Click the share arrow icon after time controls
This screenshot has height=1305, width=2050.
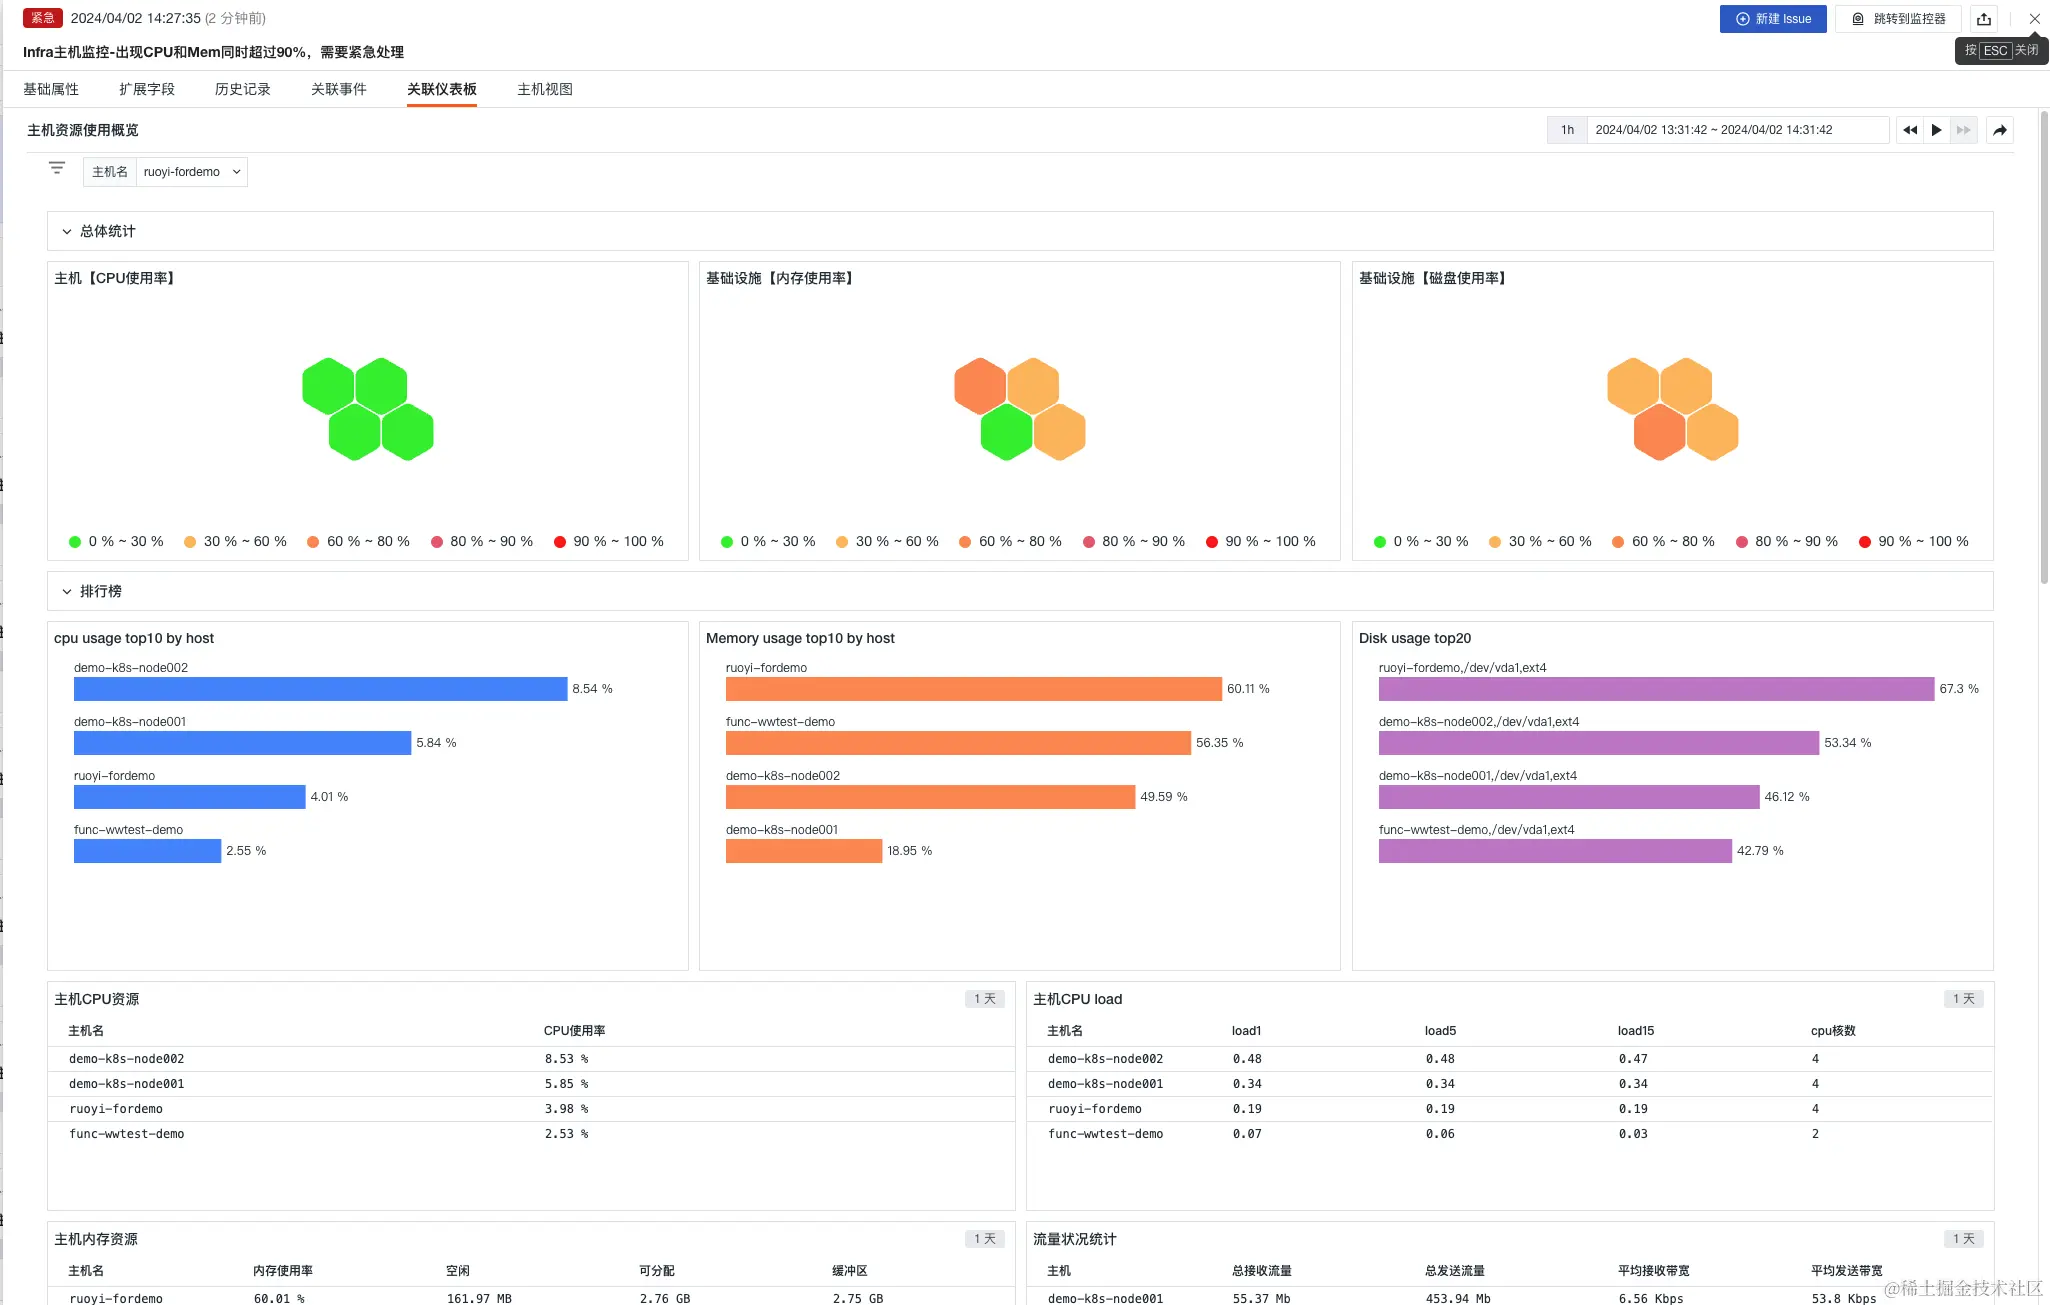[x=2000, y=130]
